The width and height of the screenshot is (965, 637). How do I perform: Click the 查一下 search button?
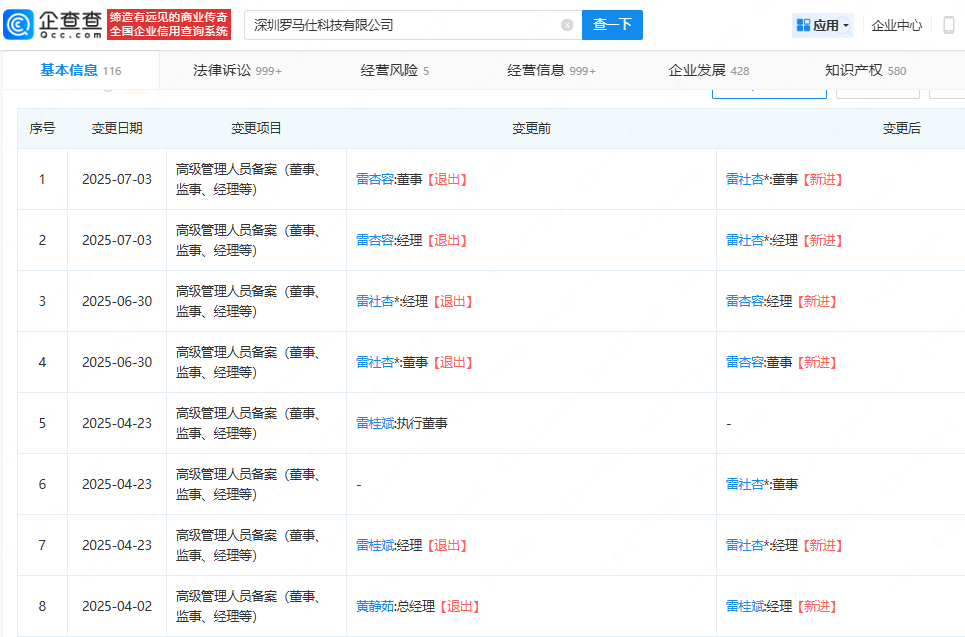point(612,24)
